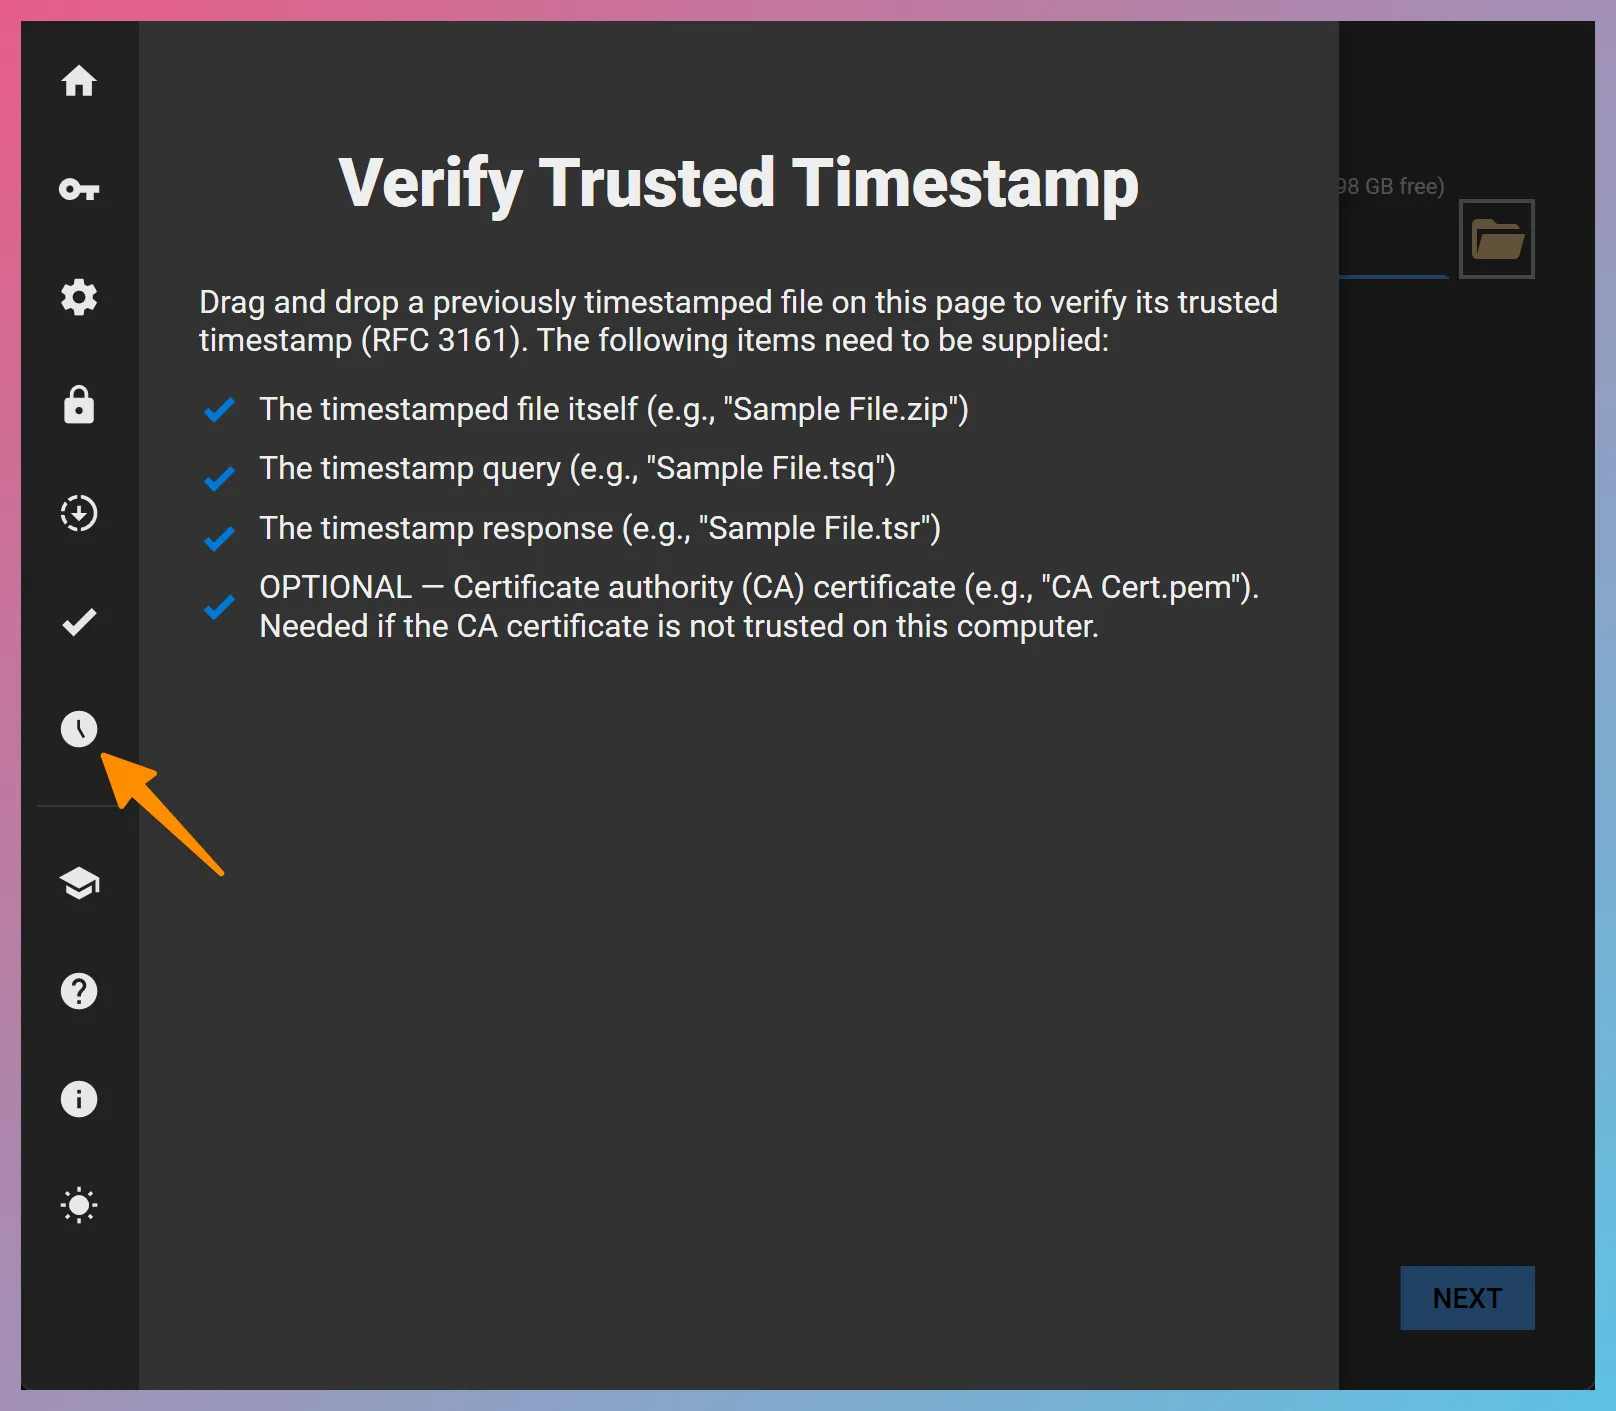Select the key management sidebar icon
1616x1411 pixels.
pos(79,190)
